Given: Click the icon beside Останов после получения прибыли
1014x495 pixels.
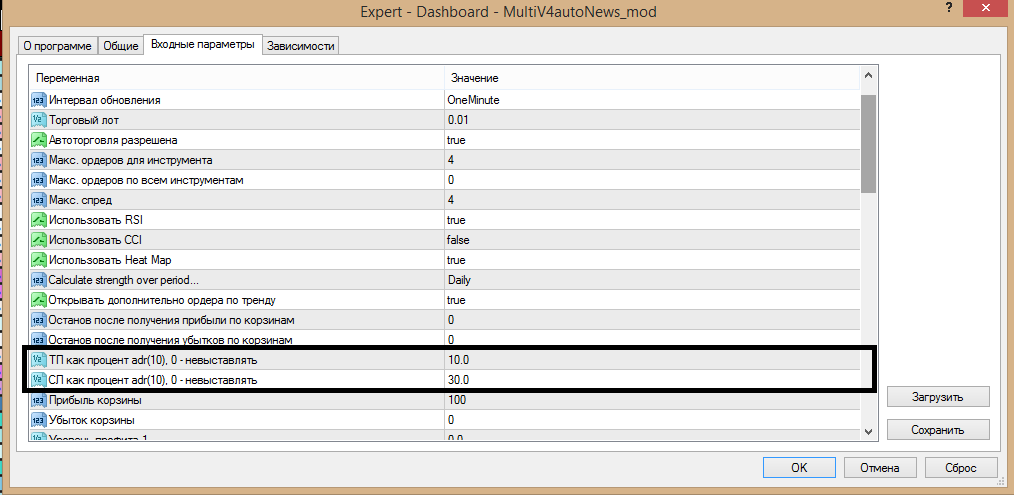Looking at the screenshot, I should point(39,320).
